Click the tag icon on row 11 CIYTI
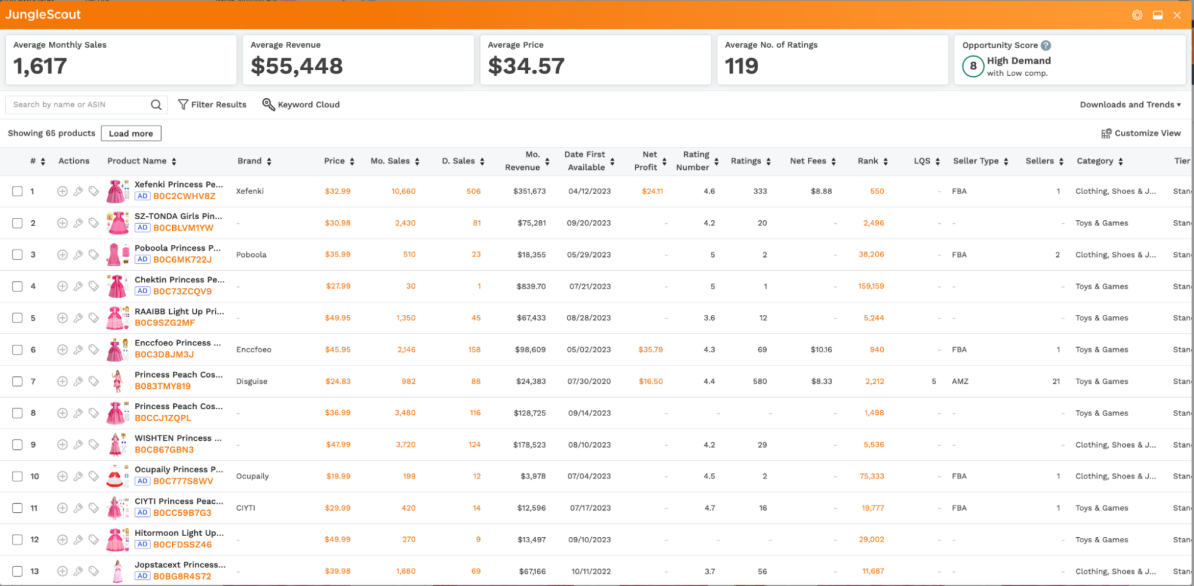The width and height of the screenshot is (1194, 586). coord(93,508)
